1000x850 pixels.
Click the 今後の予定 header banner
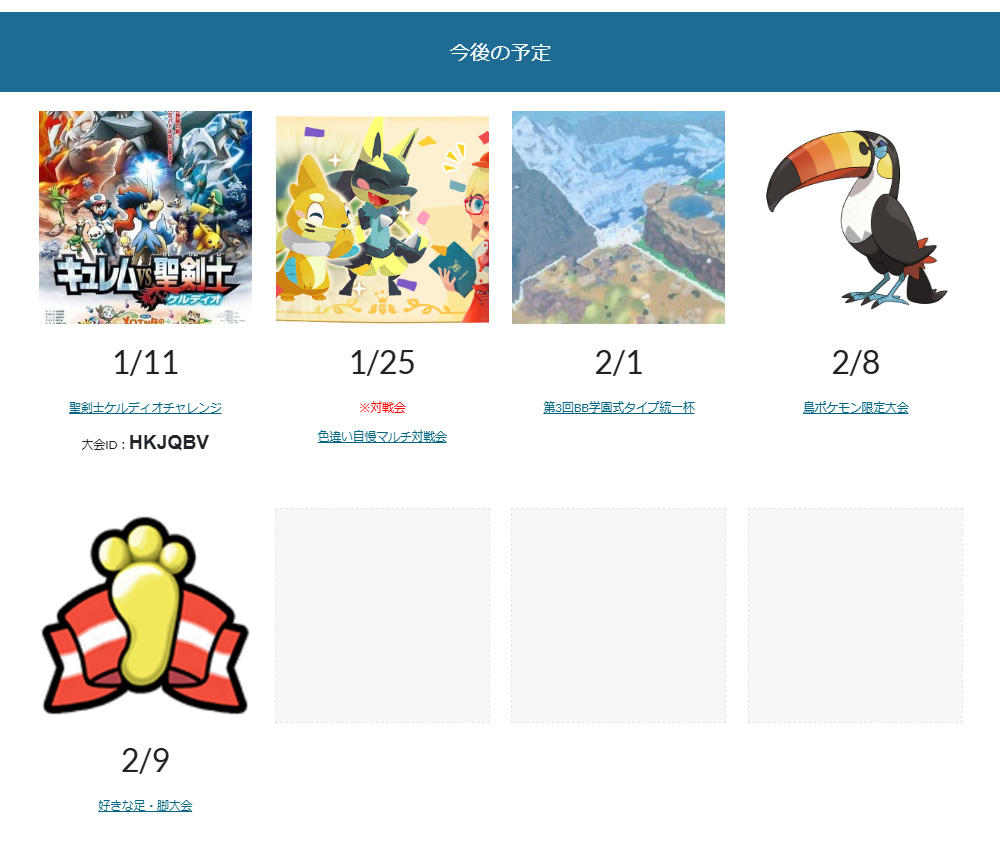[x=500, y=52]
